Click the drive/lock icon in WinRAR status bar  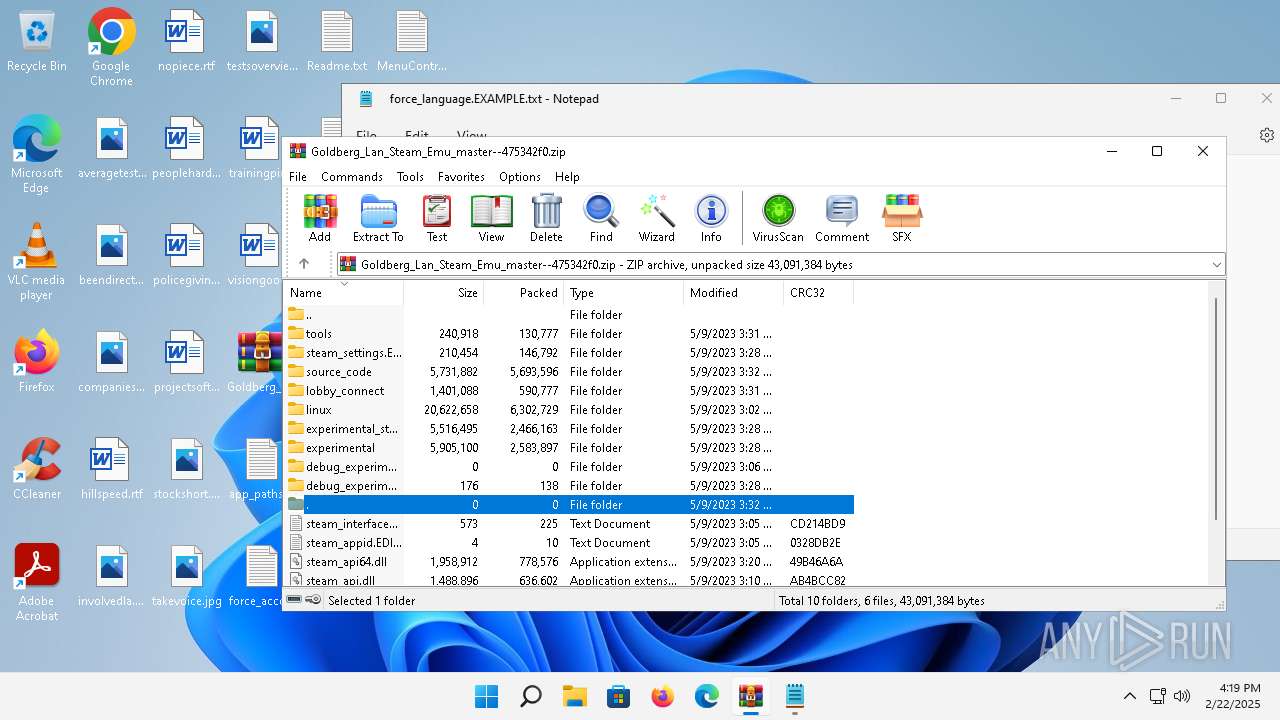click(304, 600)
